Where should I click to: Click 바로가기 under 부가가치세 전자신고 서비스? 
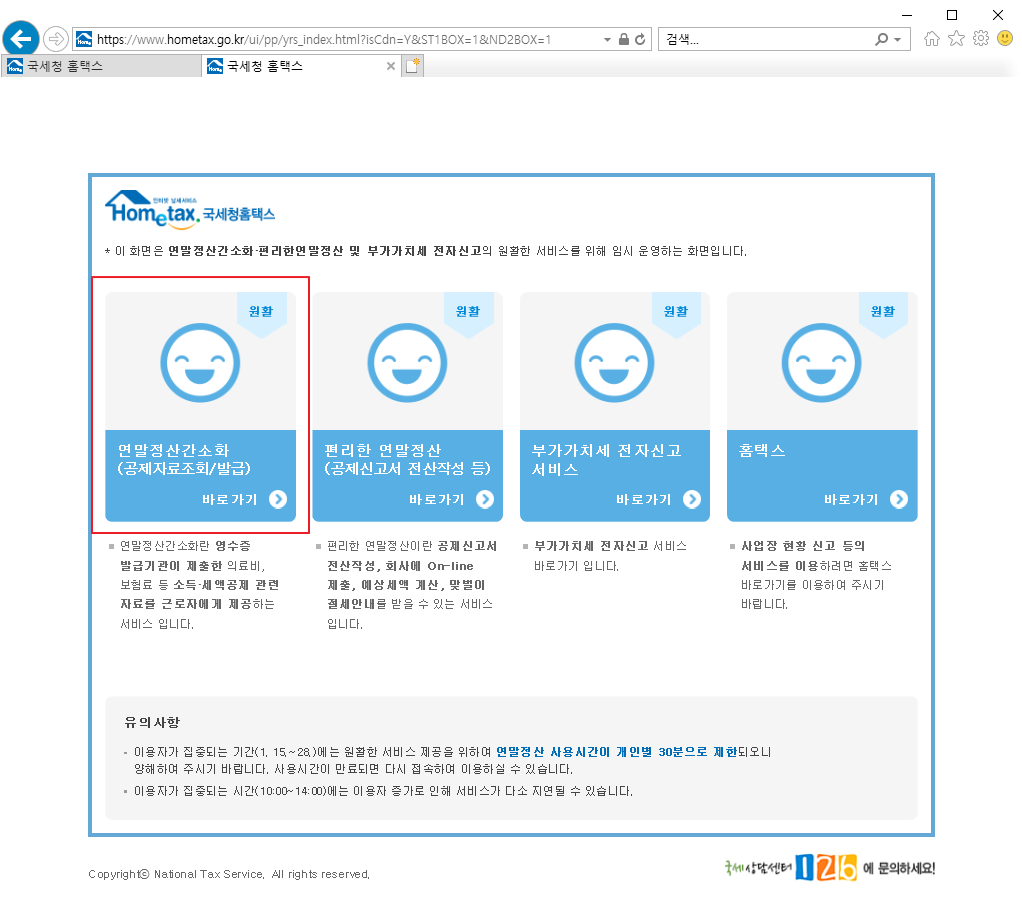(x=644, y=500)
